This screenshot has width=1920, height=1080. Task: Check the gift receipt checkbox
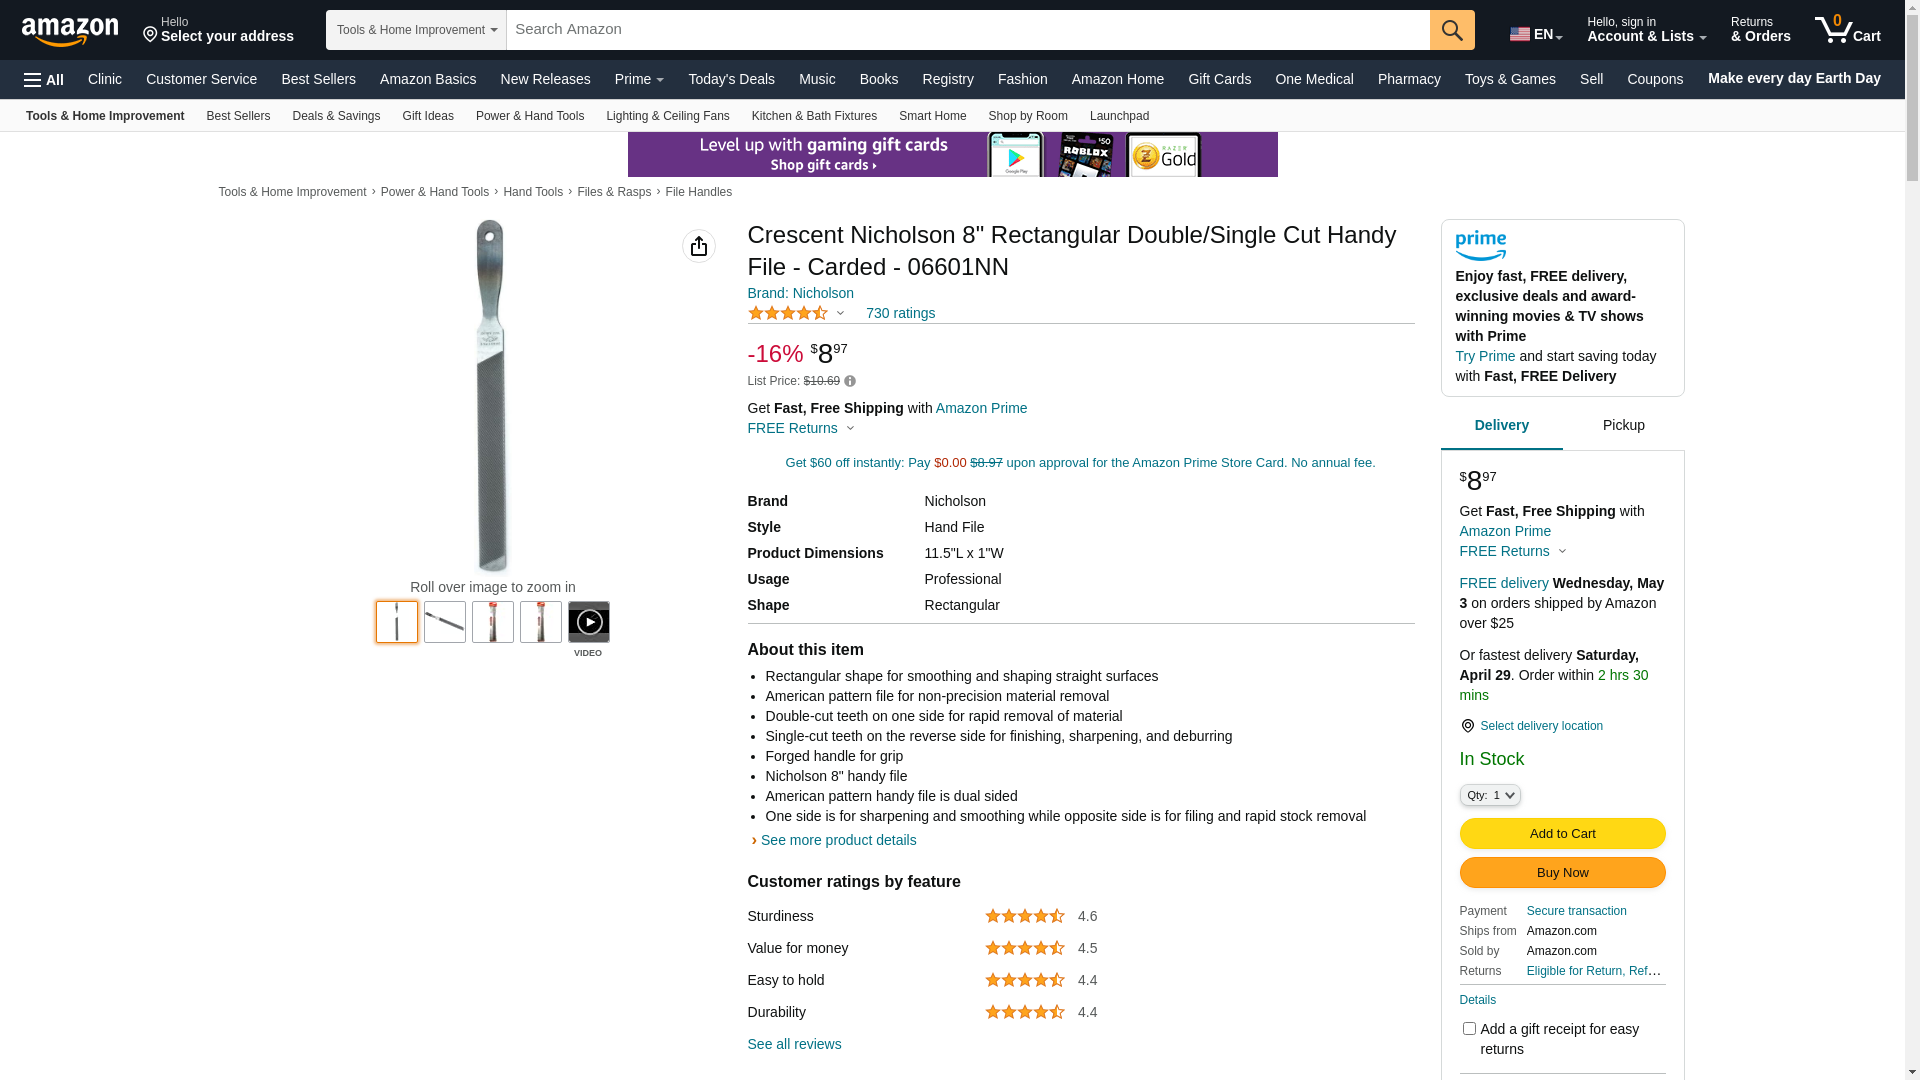click(1469, 1028)
